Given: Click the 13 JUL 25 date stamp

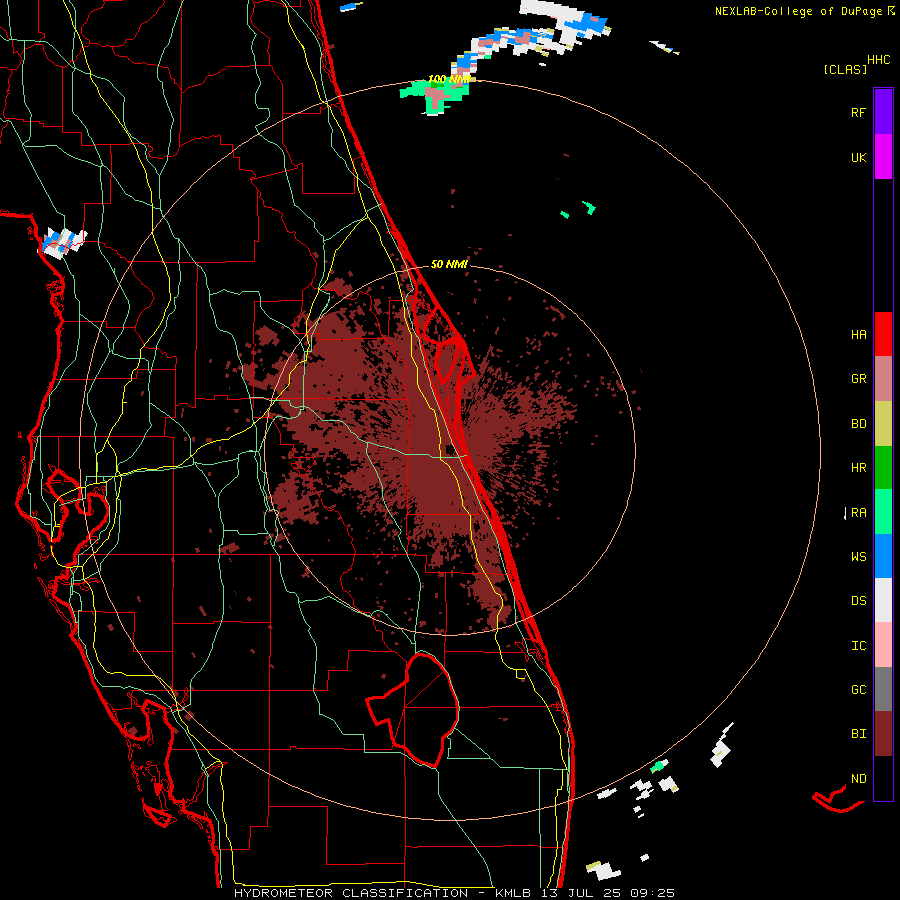Looking at the screenshot, I should click(581, 893).
